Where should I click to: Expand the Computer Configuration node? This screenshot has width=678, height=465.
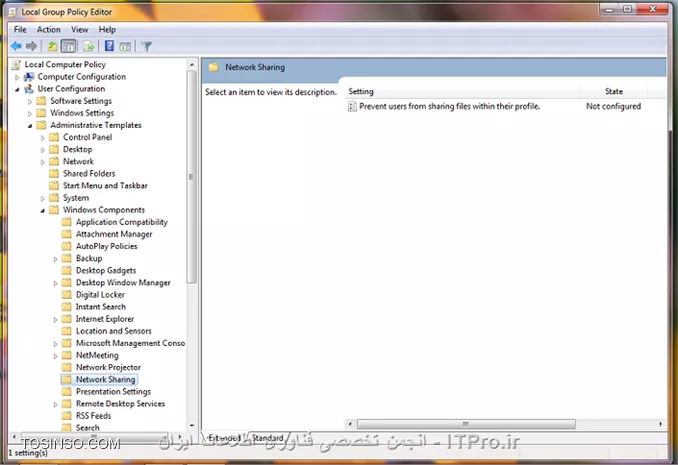coord(17,77)
